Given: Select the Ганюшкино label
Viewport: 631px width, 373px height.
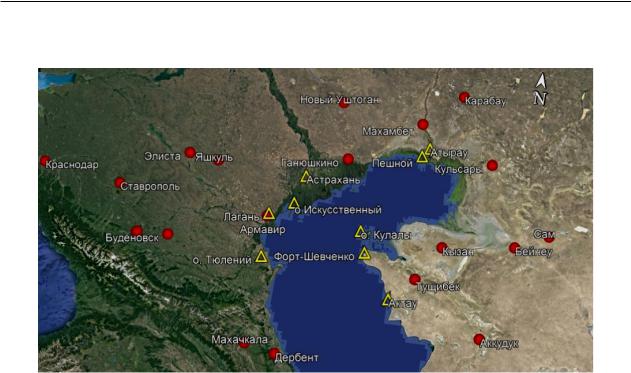Looking at the screenshot, I should (310, 163).
